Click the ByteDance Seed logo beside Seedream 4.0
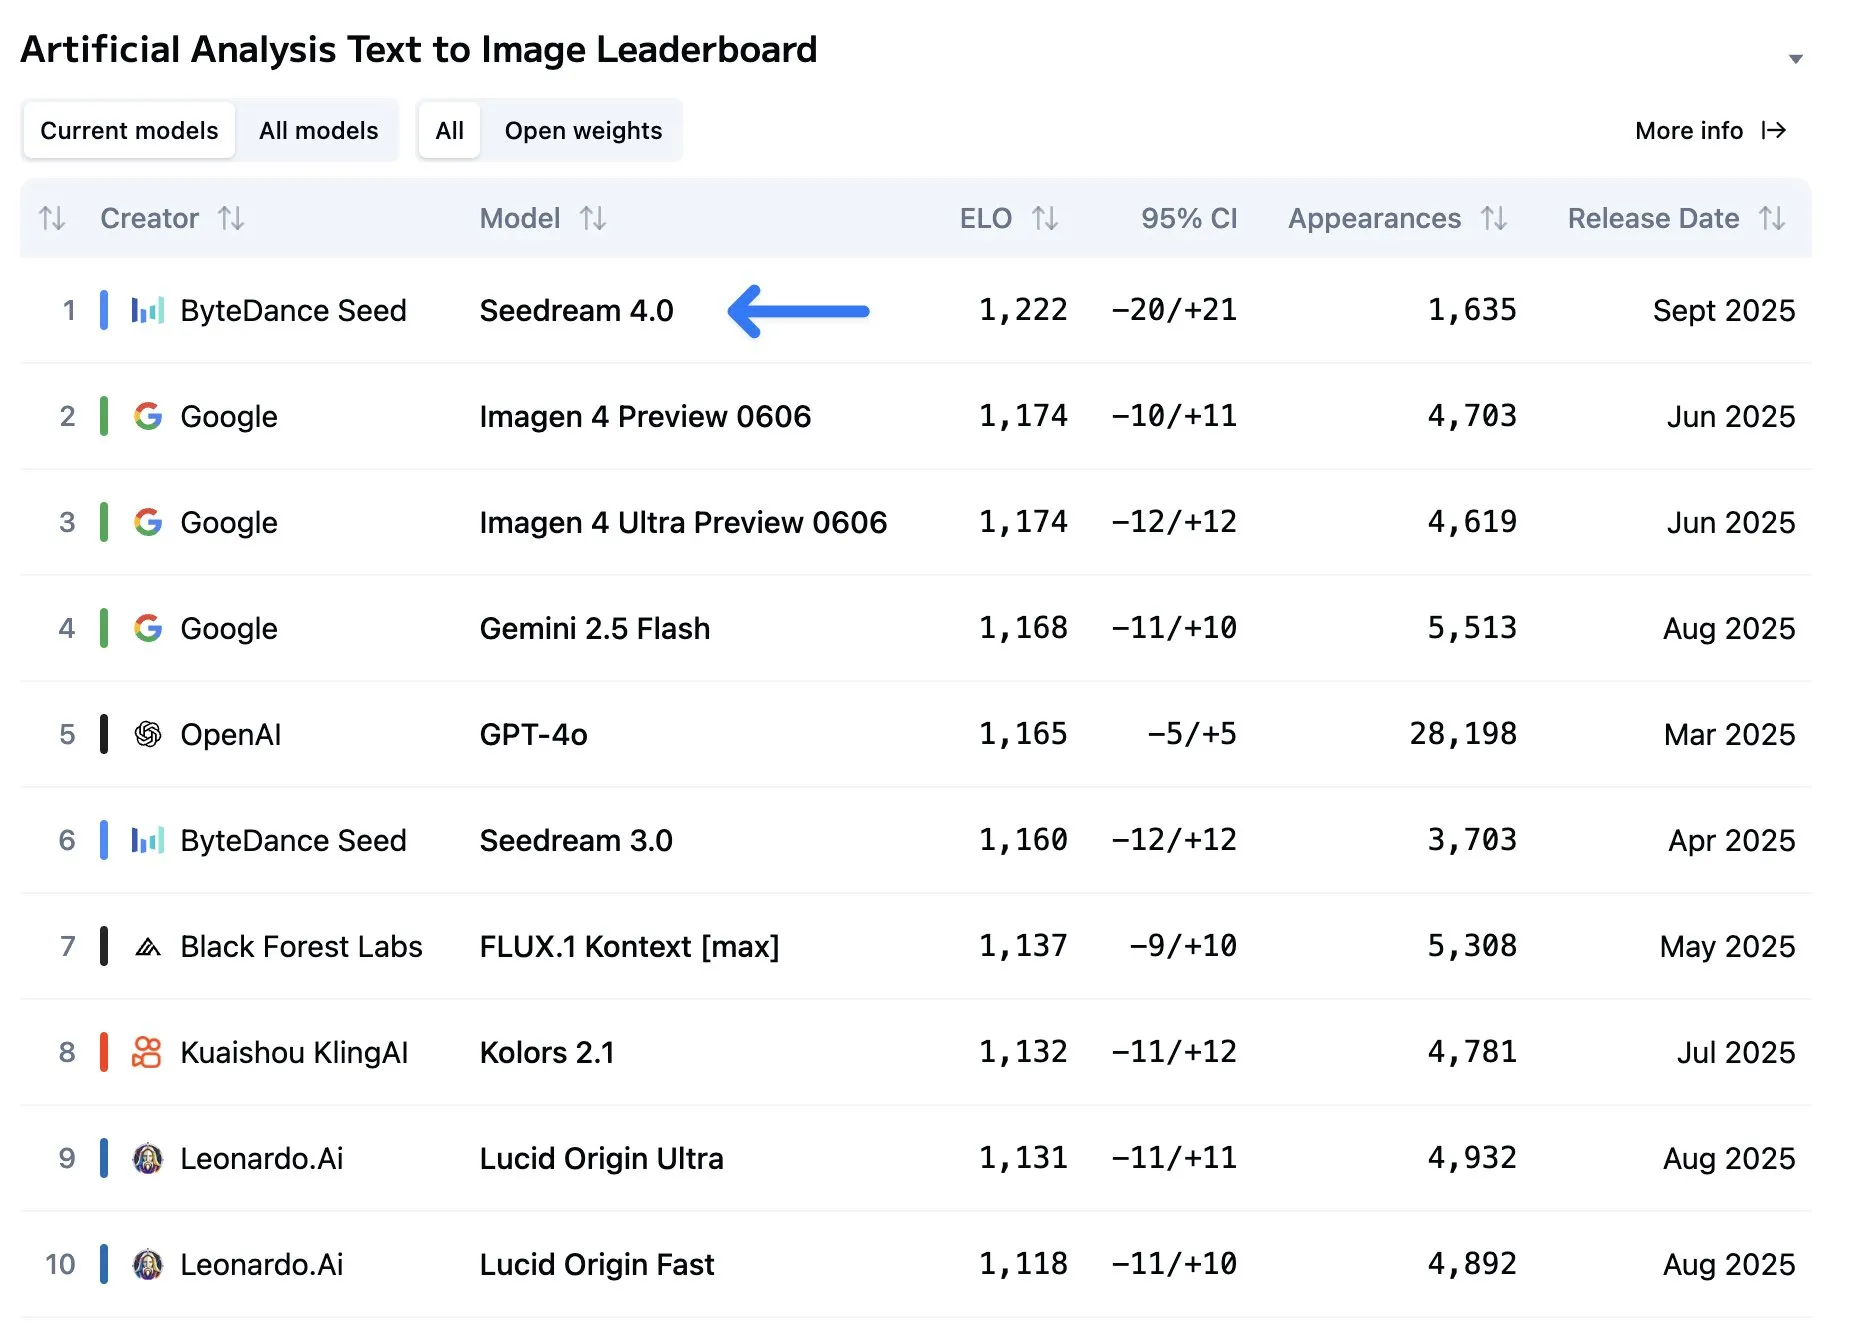Viewport: 1858px width, 1340px height. 146,310
